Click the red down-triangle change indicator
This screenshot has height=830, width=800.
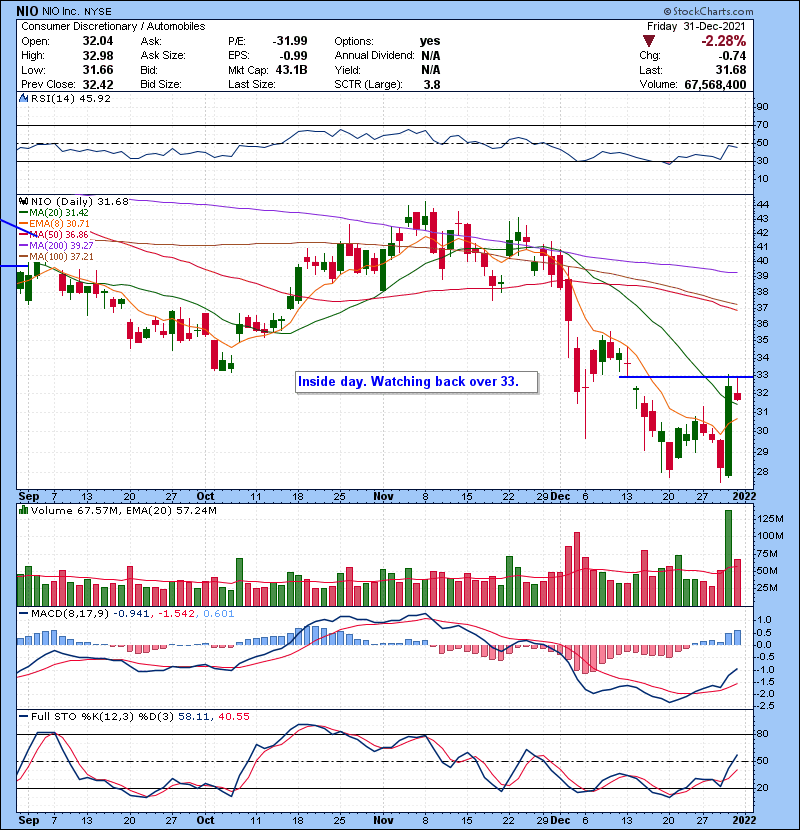point(649,41)
